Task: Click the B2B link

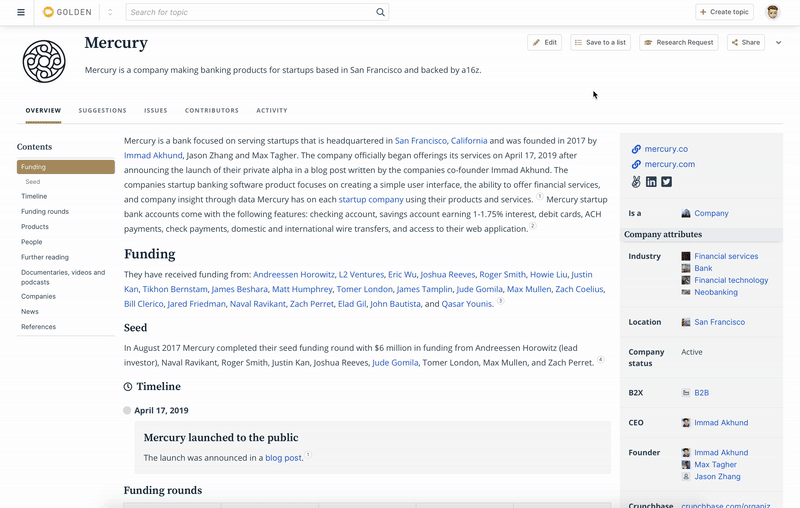Action: tap(702, 393)
